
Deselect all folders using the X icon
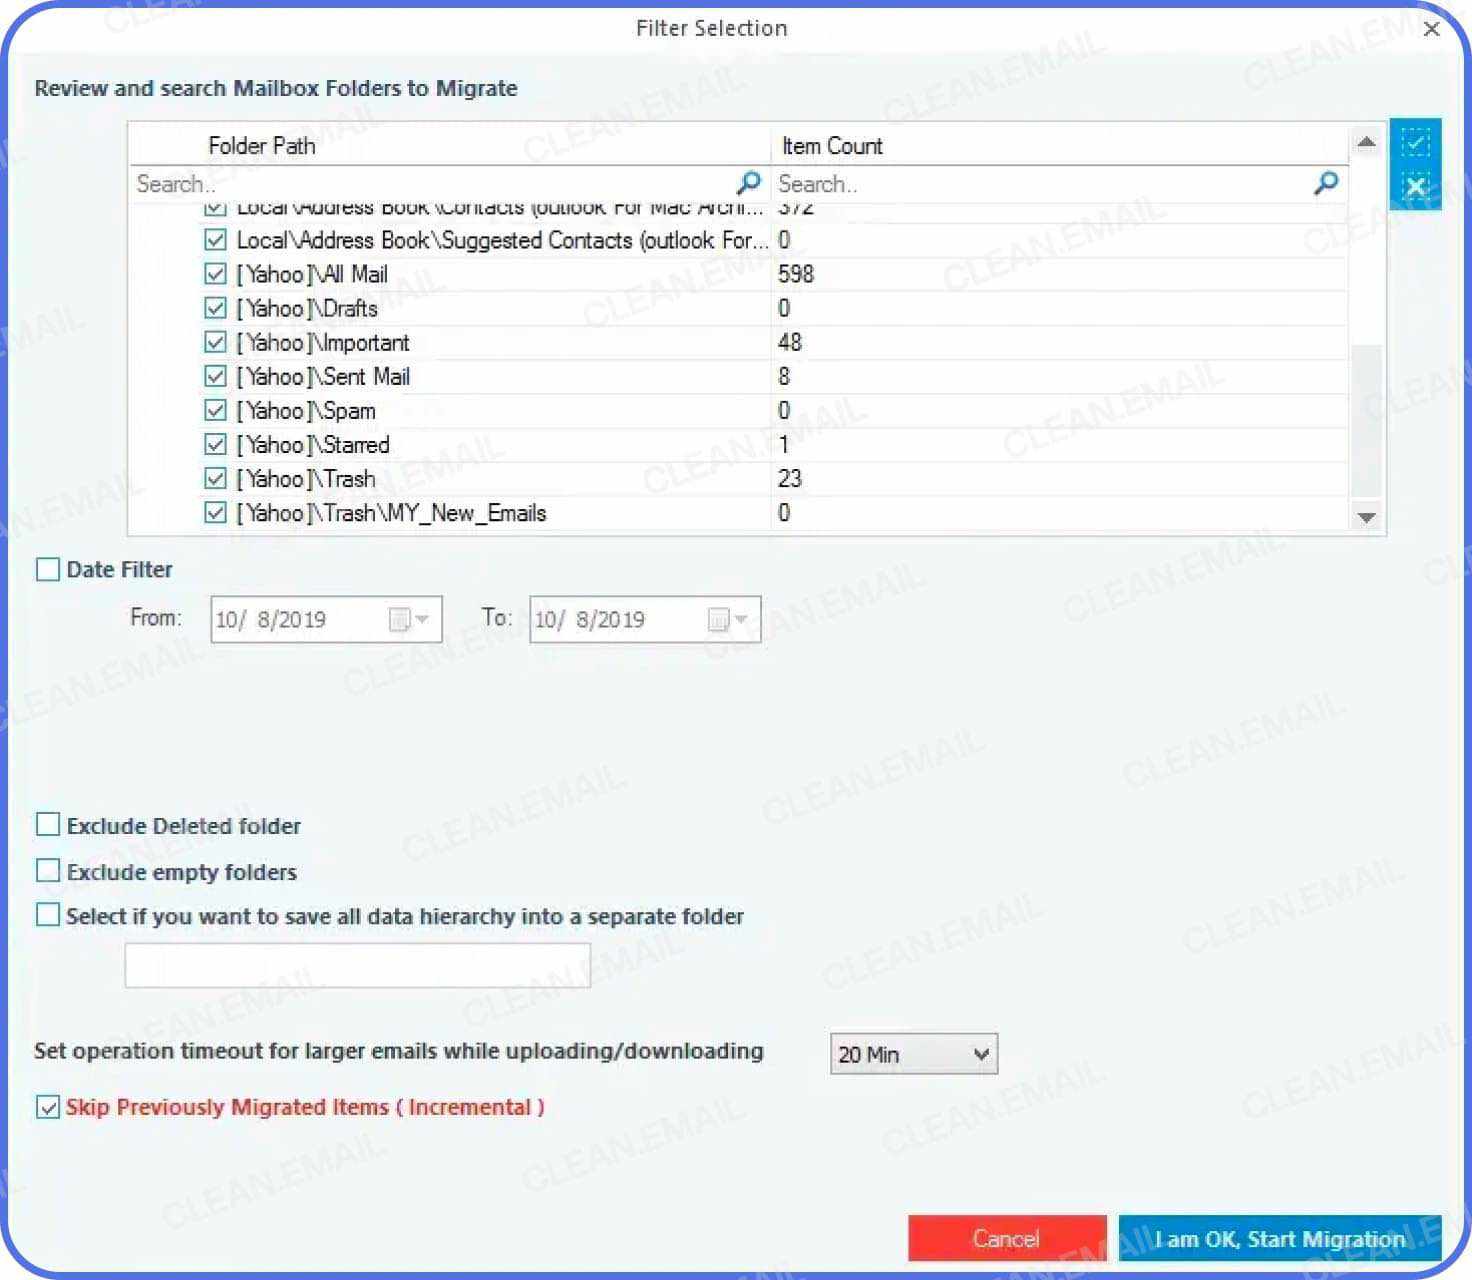click(1416, 186)
